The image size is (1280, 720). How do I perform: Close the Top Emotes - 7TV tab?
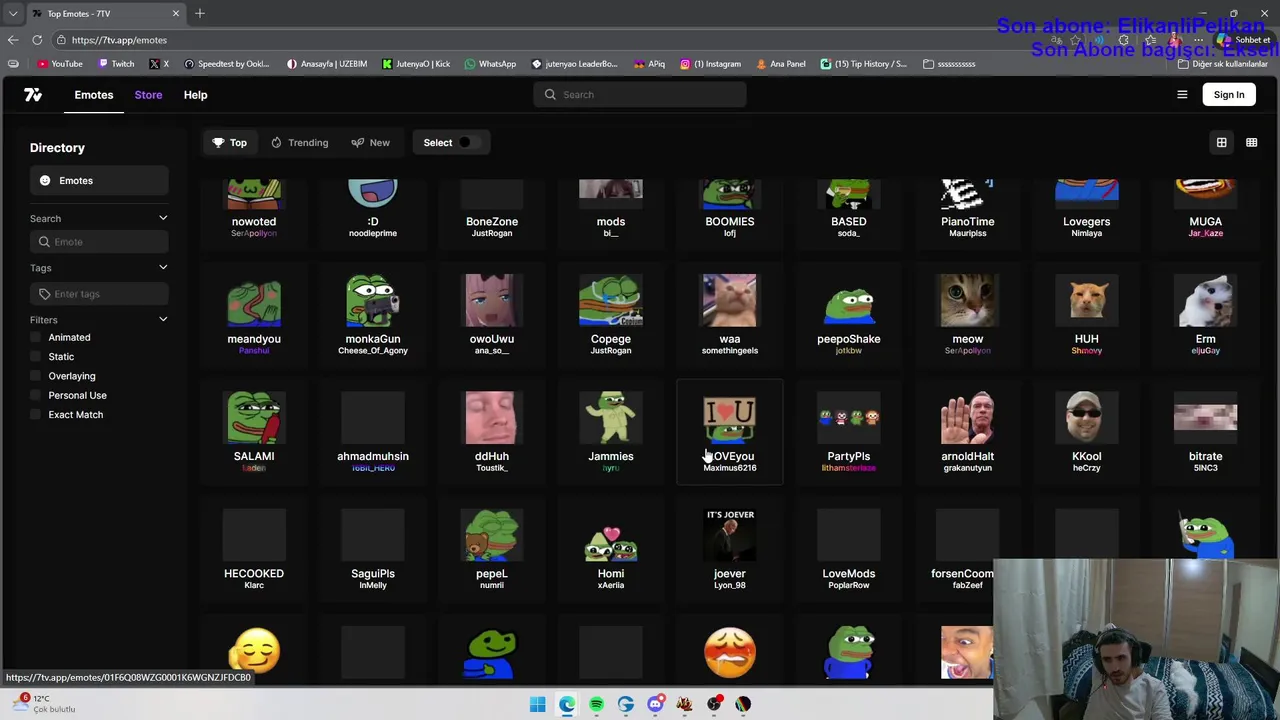176,13
